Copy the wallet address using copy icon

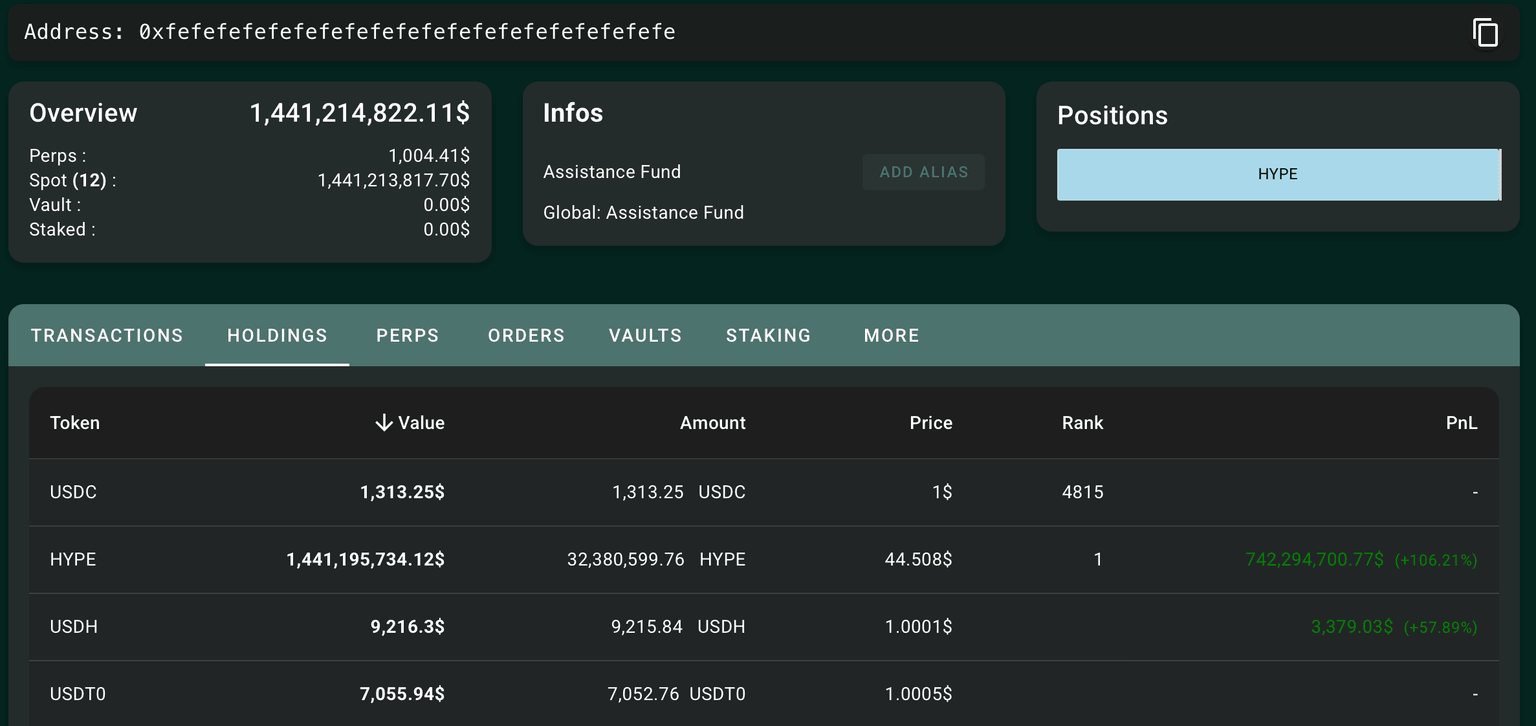[x=1485, y=32]
